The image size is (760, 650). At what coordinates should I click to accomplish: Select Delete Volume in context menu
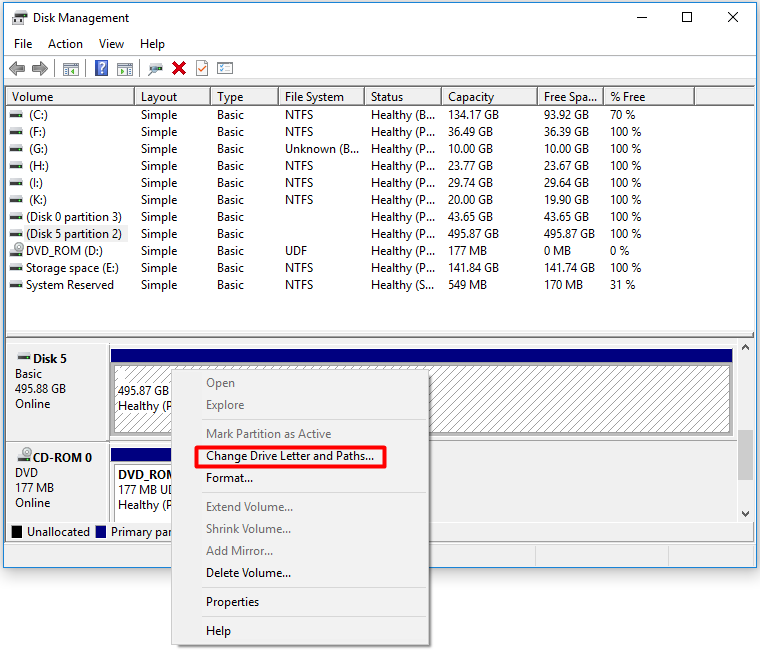248,572
